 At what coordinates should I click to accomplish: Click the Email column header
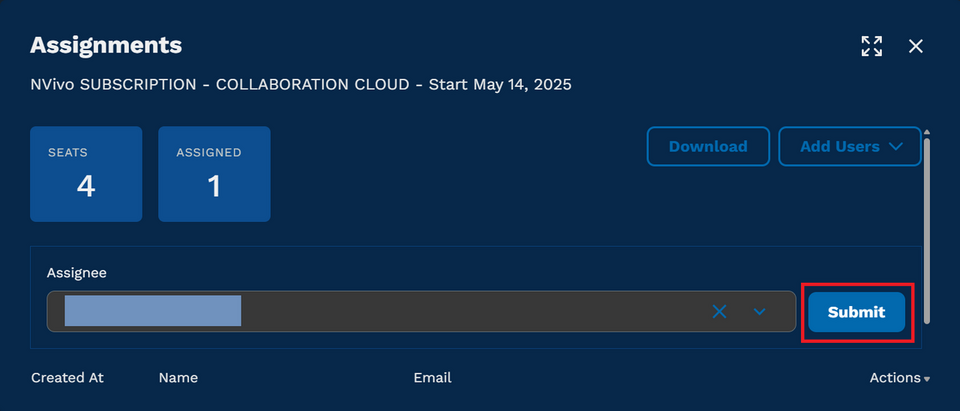point(432,378)
